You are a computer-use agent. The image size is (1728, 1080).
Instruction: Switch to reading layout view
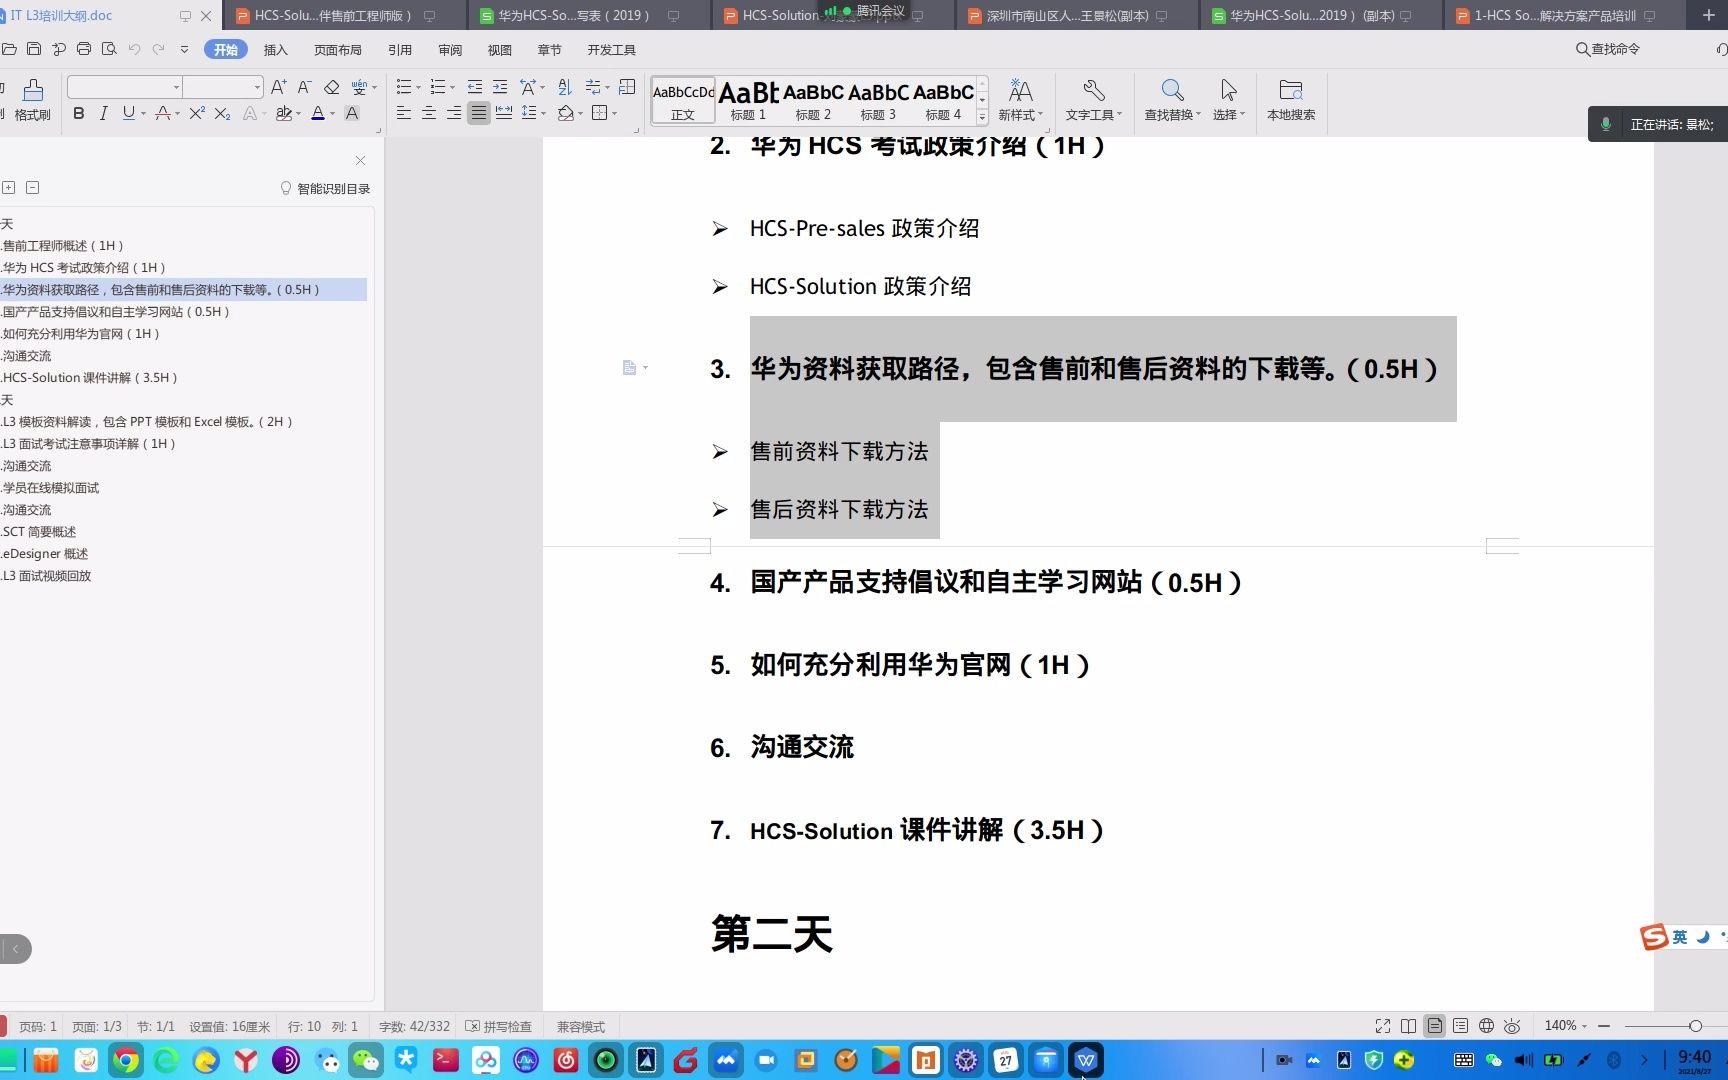[x=1408, y=1026]
